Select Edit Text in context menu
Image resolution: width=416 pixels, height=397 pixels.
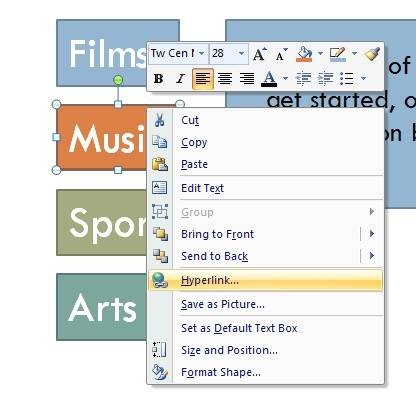click(265, 188)
